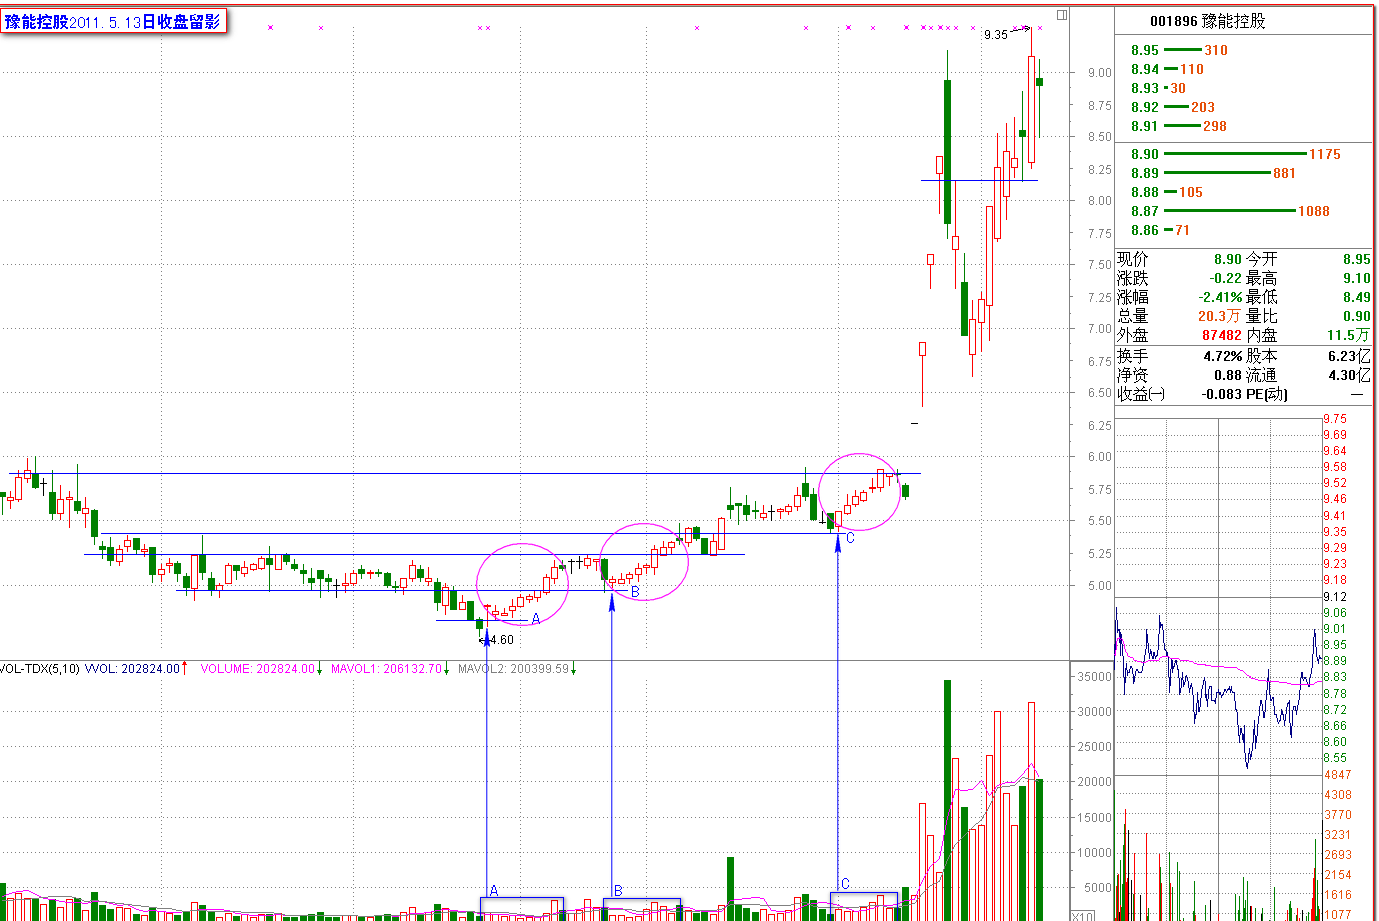Click the X10 volume scale icon
This screenshot has width=1379, height=921.
point(1083,915)
